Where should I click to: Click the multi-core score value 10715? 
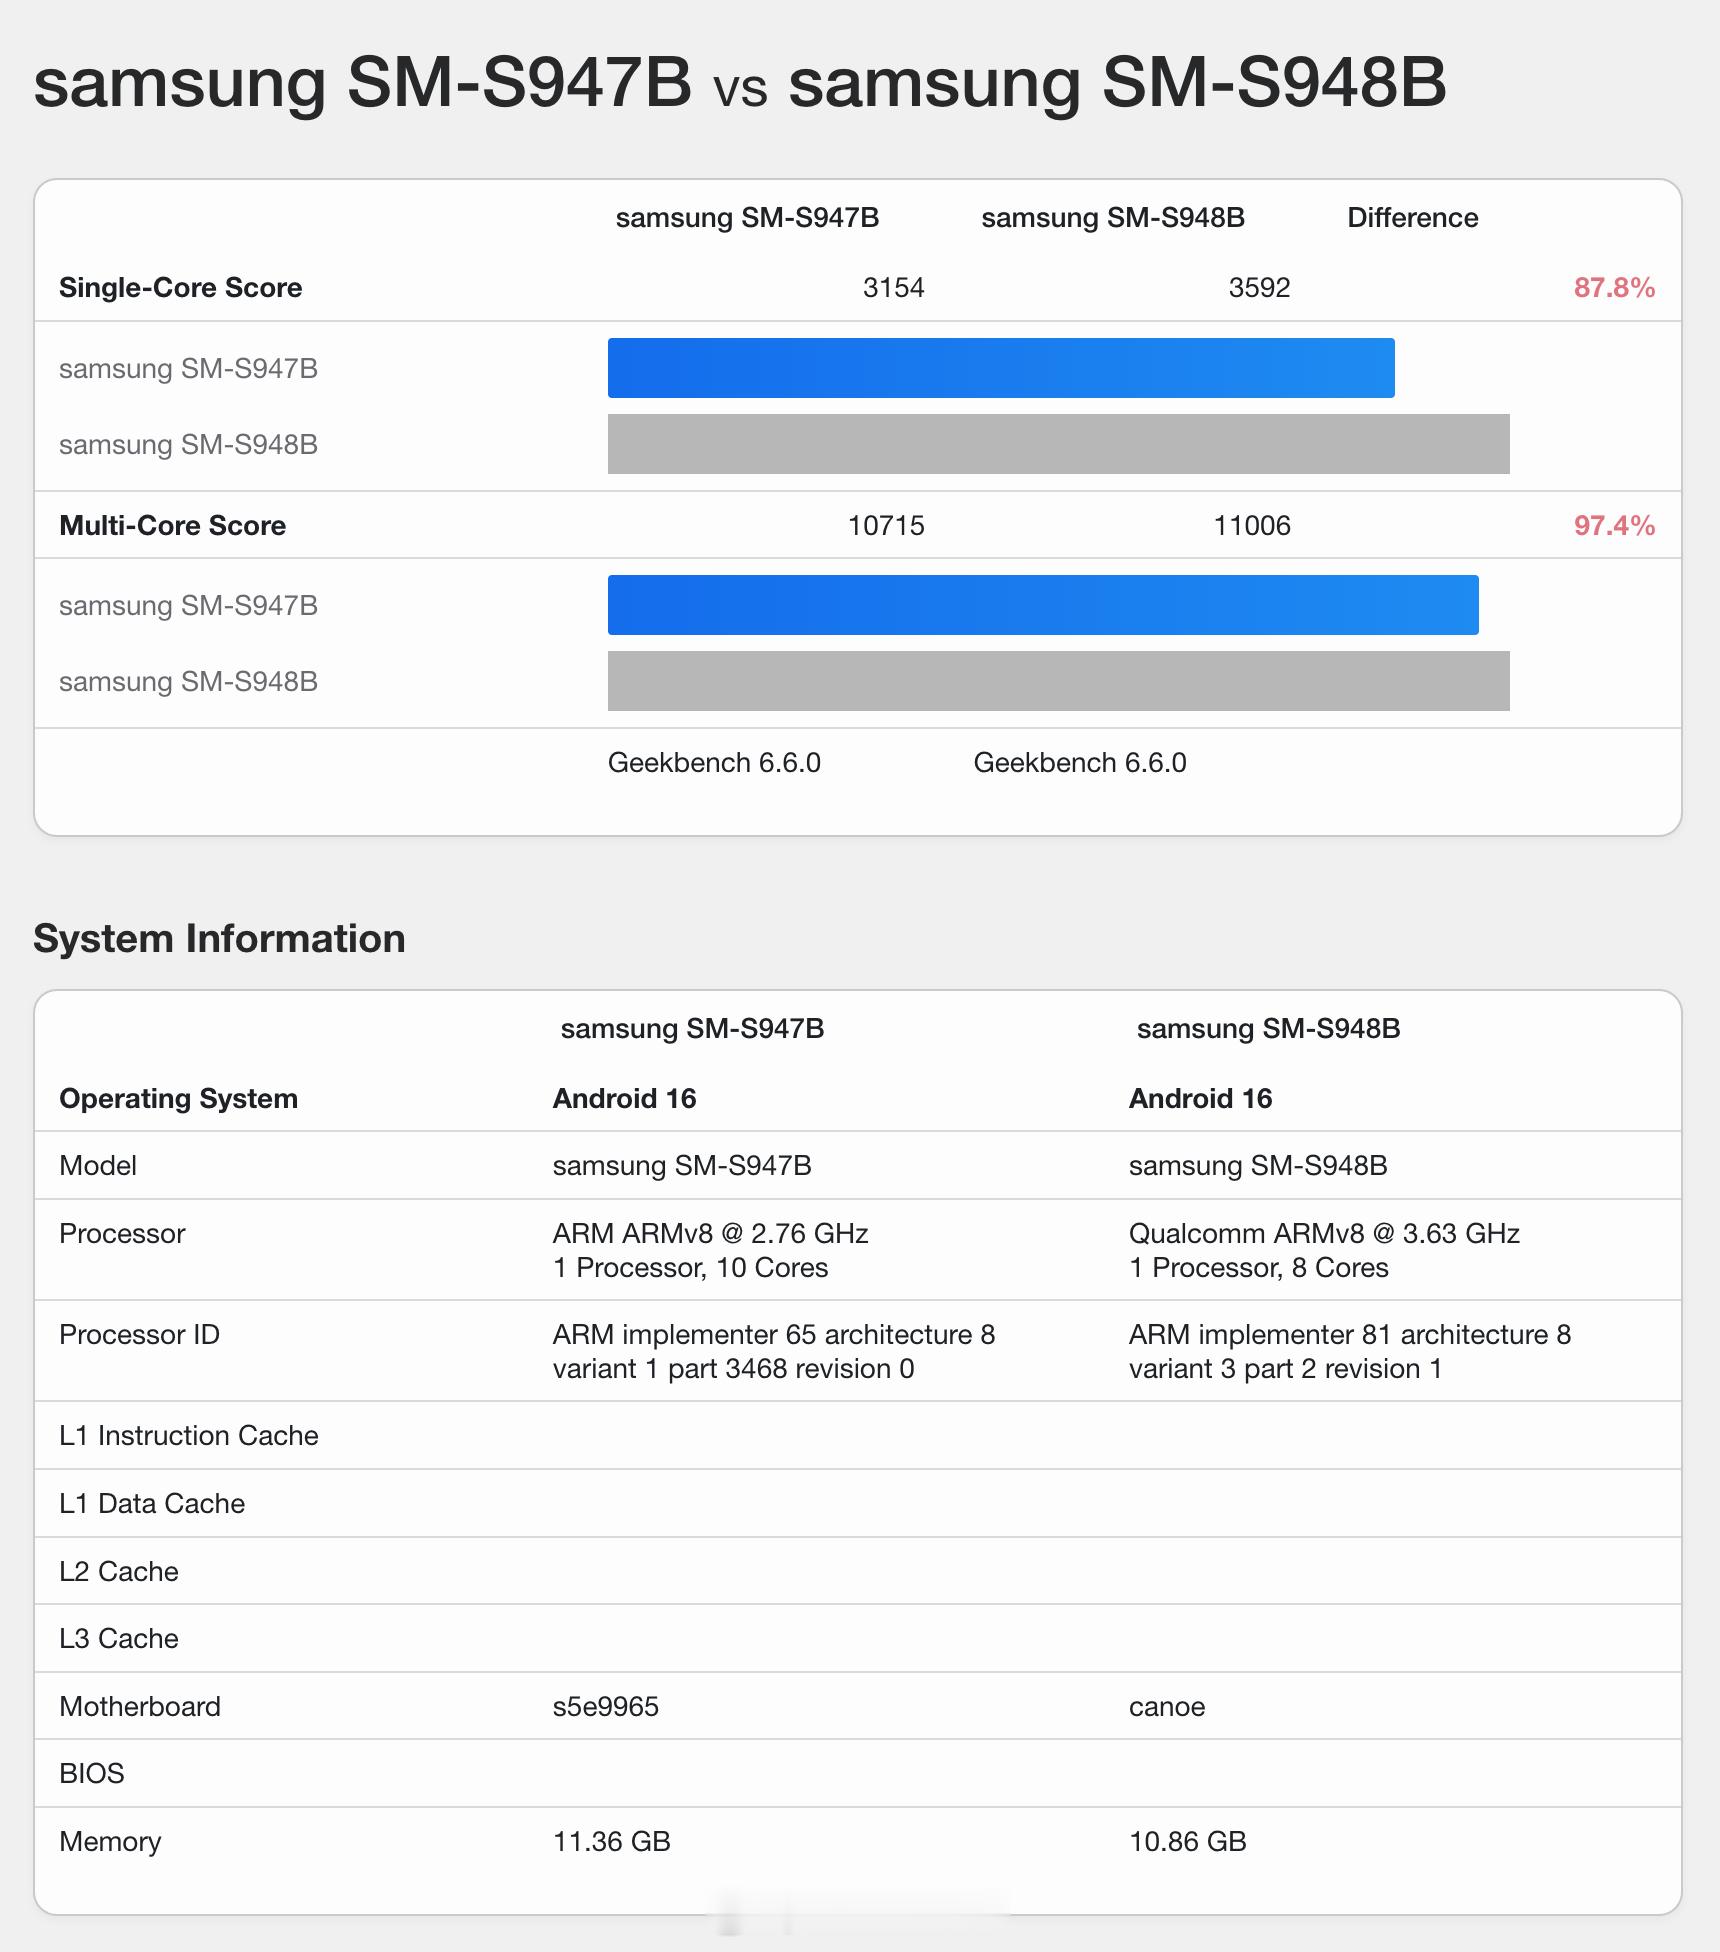click(886, 526)
